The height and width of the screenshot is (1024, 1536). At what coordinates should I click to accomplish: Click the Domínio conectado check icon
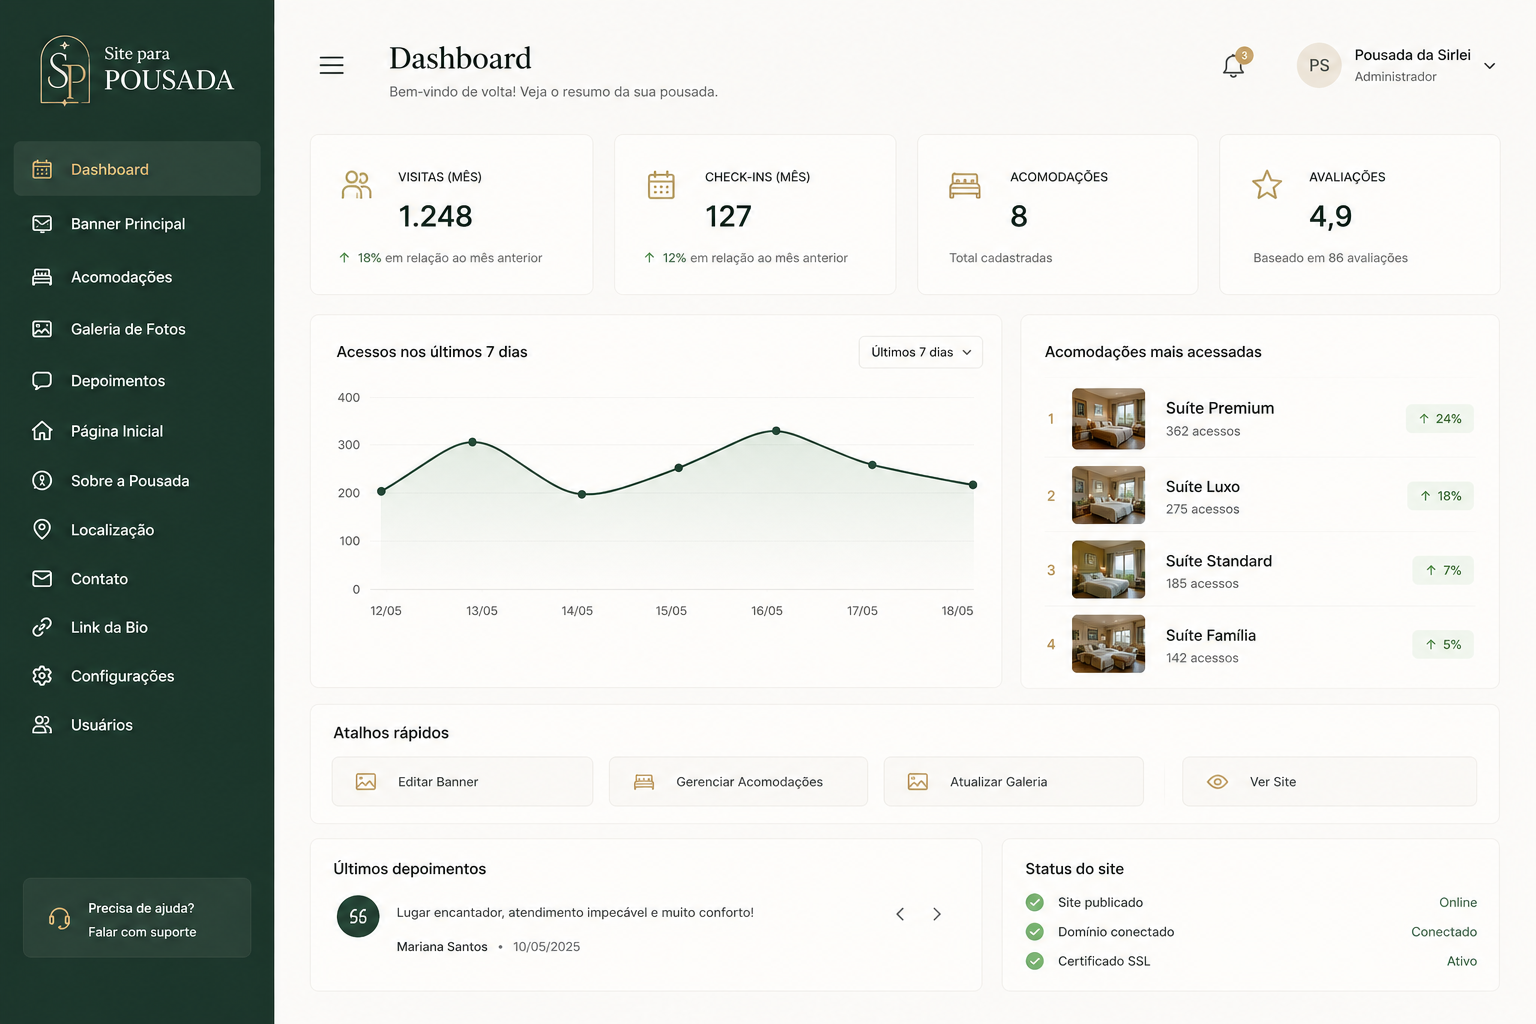coord(1035,932)
